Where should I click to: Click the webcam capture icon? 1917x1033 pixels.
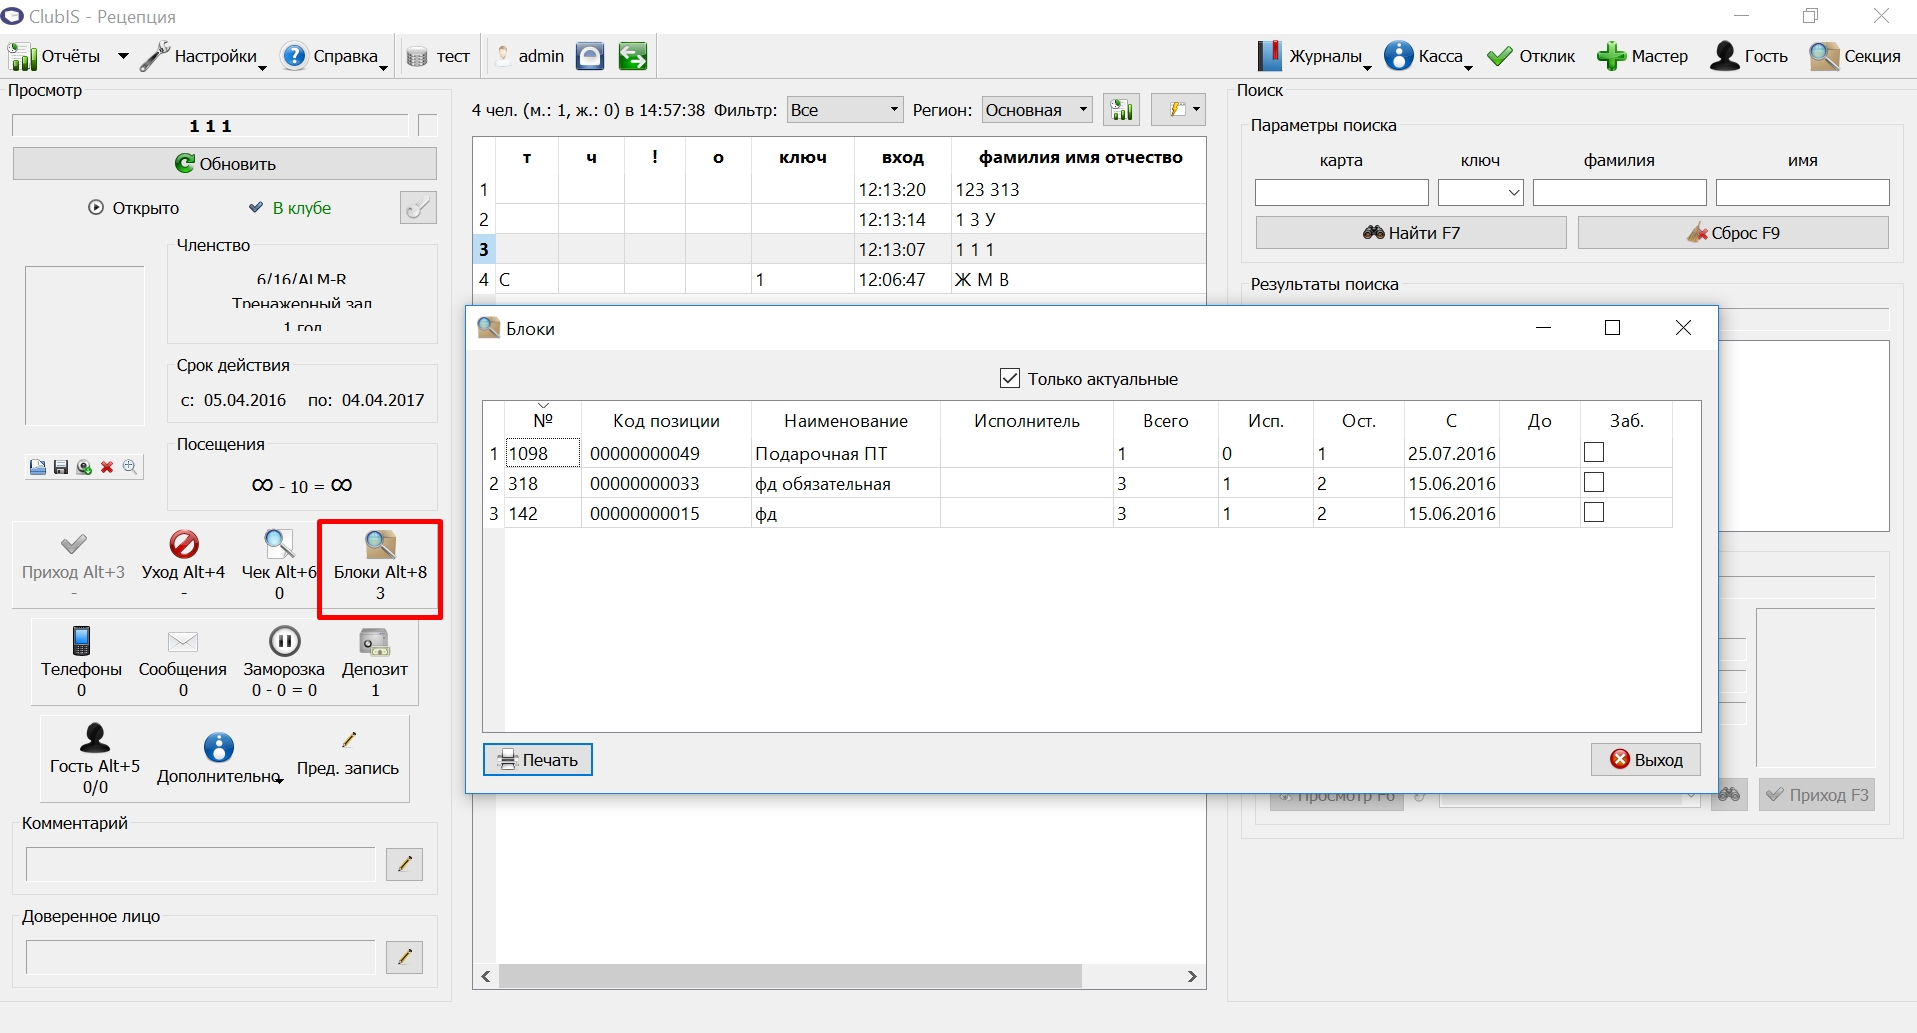pyautogui.click(x=84, y=467)
